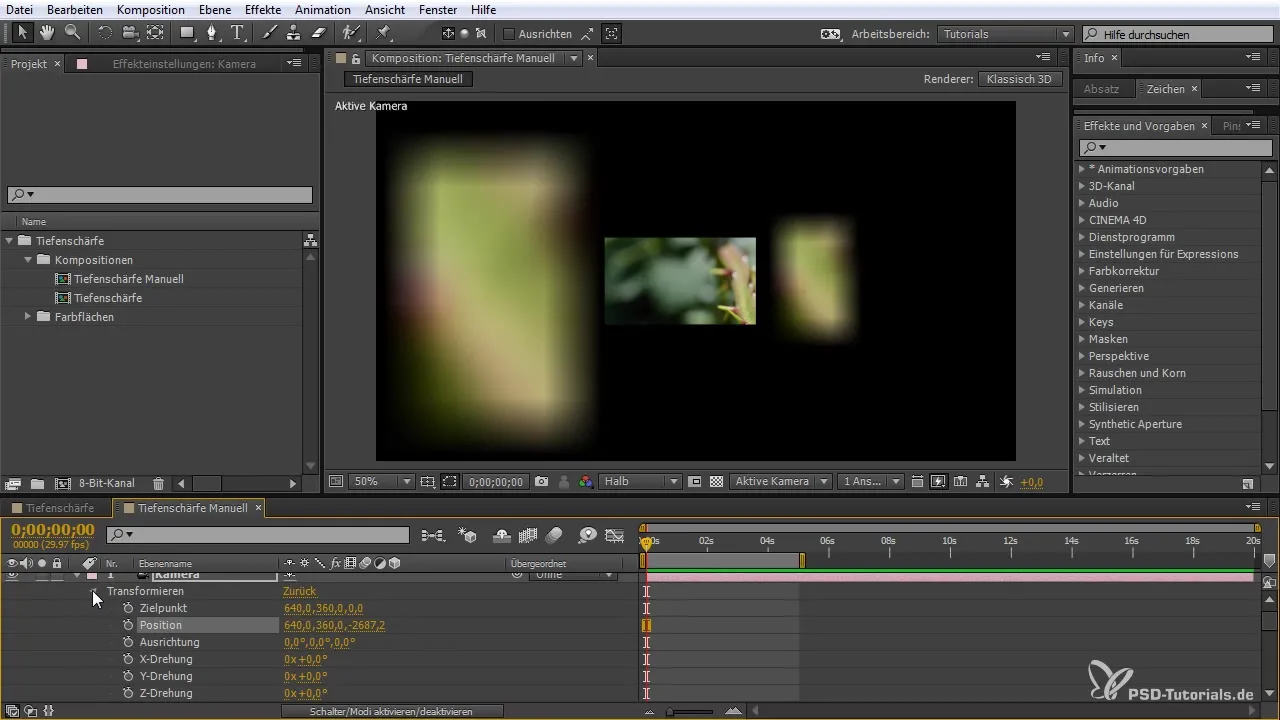The image size is (1280, 720).
Task: Switch to the Tiefenschärfe timeline tab
Action: (59, 508)
